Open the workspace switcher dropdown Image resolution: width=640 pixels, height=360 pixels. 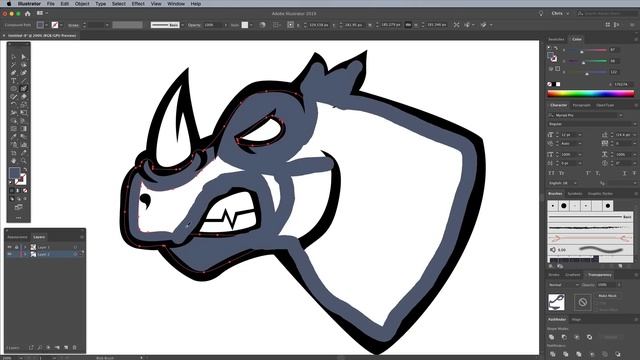[x=42, y=13]
